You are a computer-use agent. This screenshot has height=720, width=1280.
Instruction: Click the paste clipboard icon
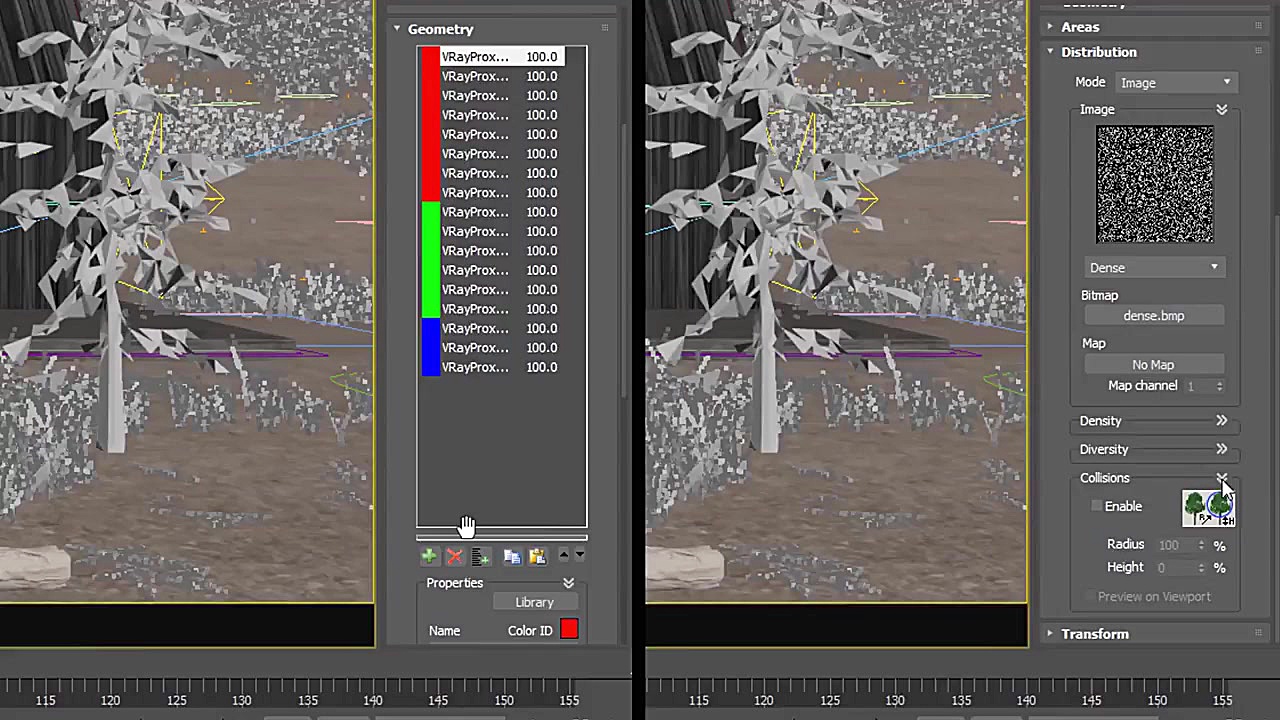[537, 556]
